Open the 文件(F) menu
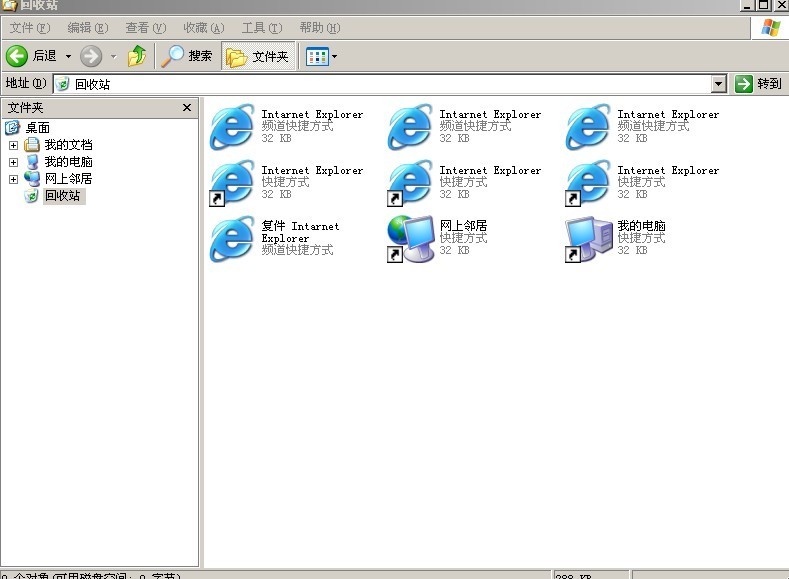789x579 pixels. [x=28, y=28]
